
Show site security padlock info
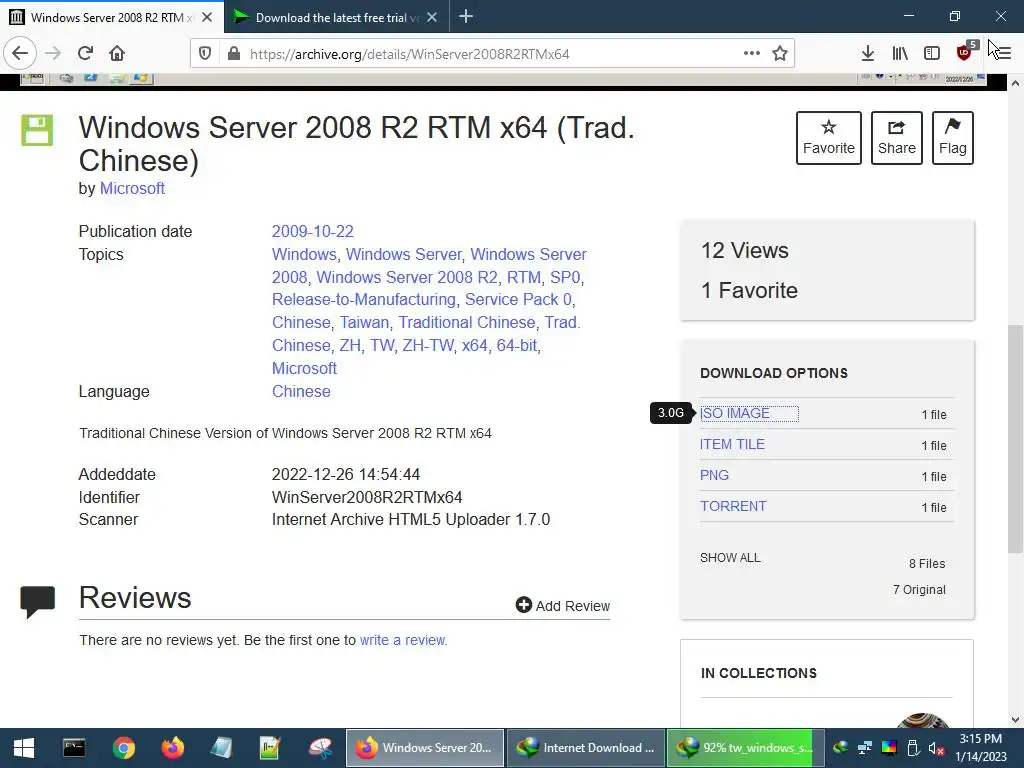click(233, 54)
